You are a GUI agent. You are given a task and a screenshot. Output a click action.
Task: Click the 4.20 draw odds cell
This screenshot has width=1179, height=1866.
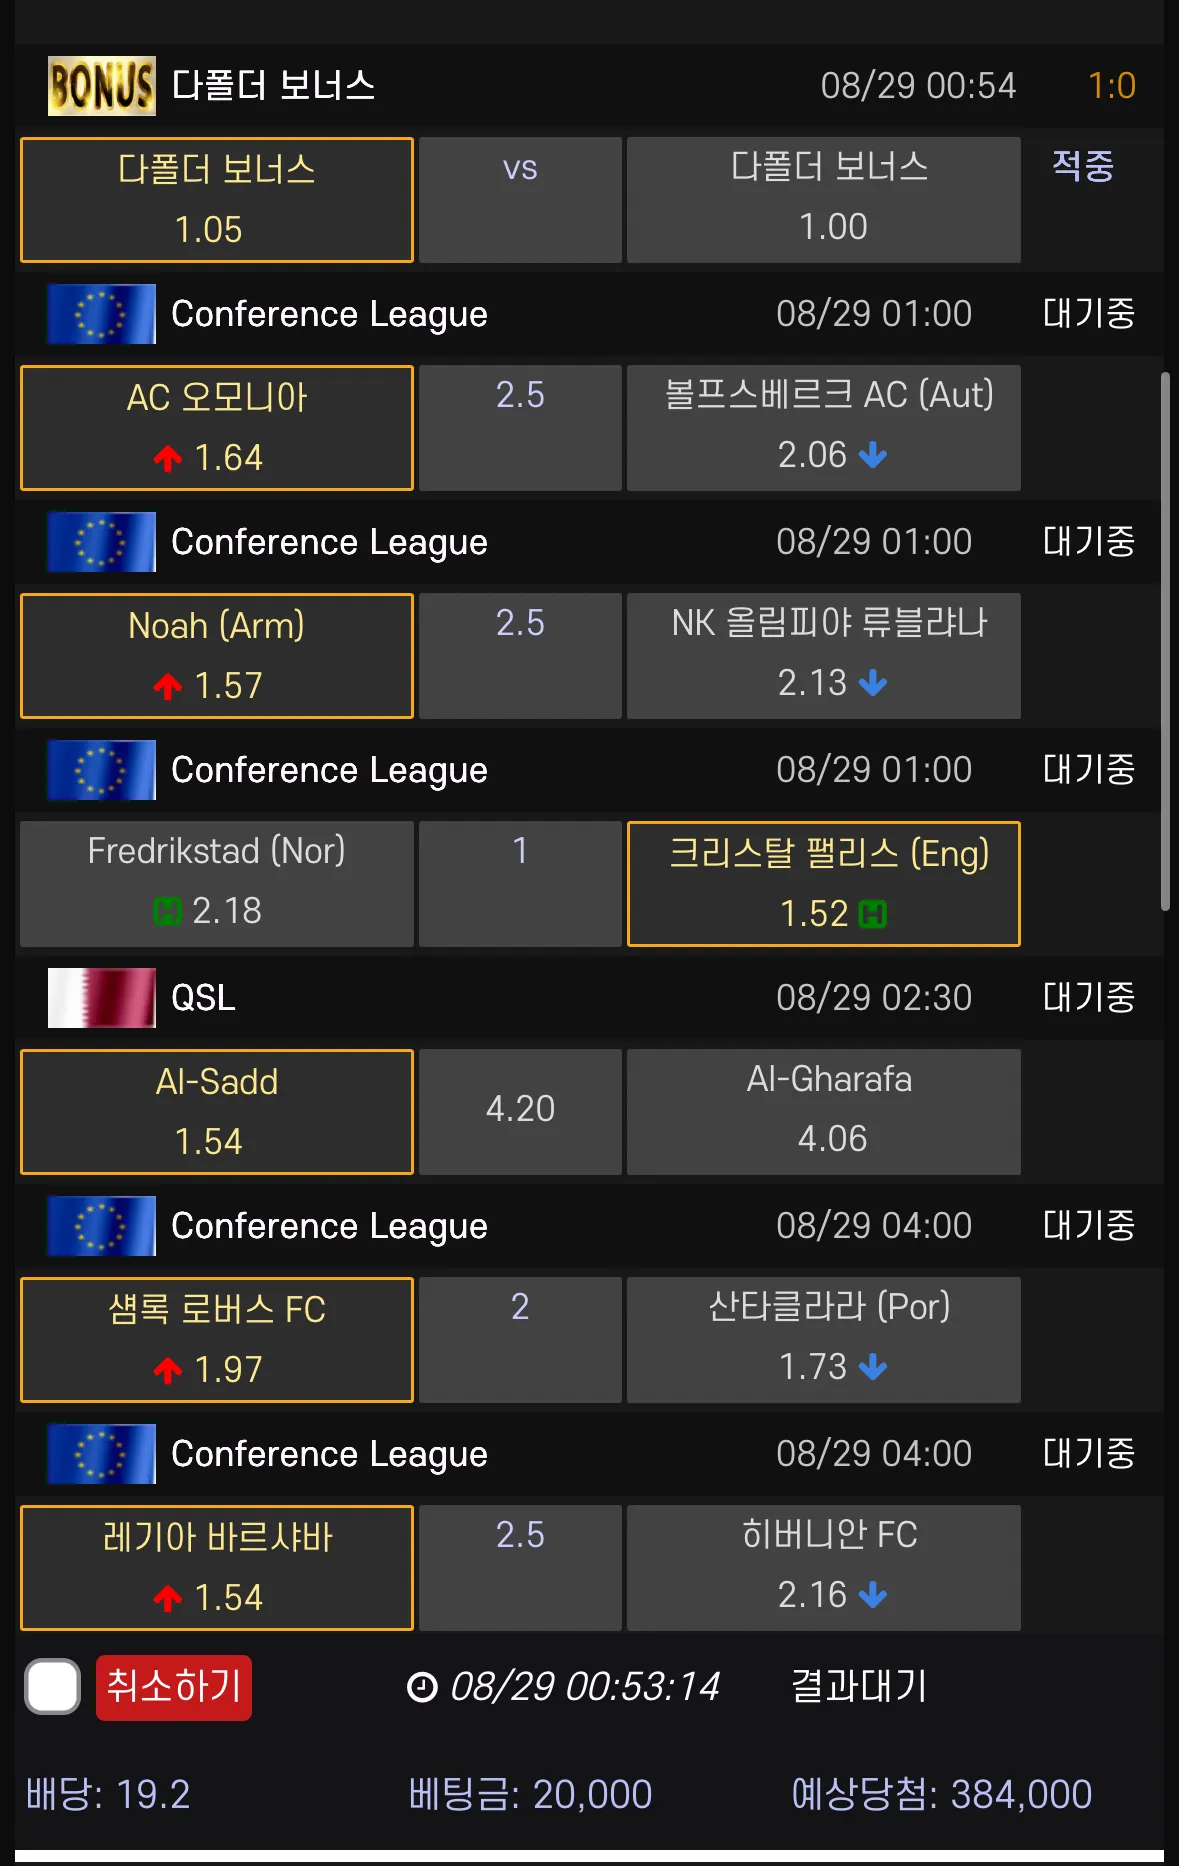[x=520, y=1111]
